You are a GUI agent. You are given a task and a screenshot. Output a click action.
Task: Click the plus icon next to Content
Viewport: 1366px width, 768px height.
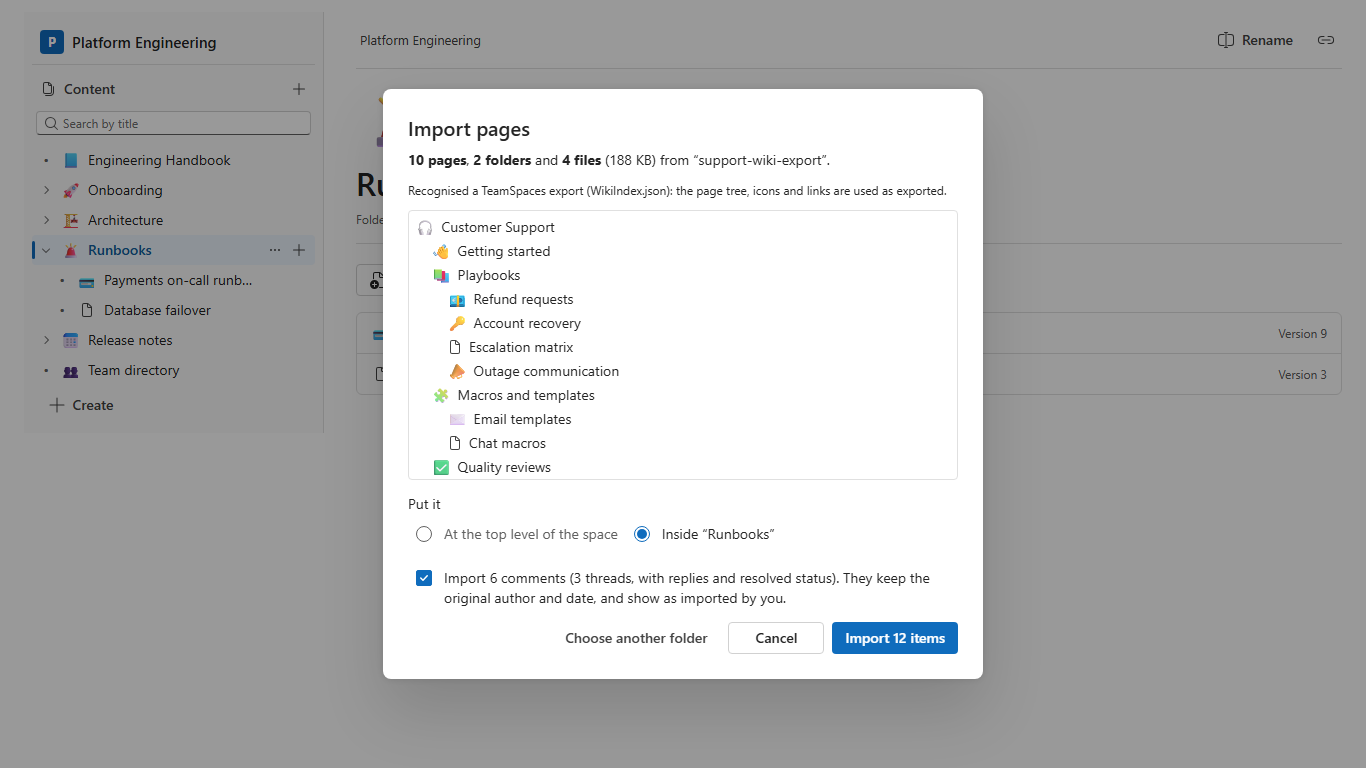[299, 89]
